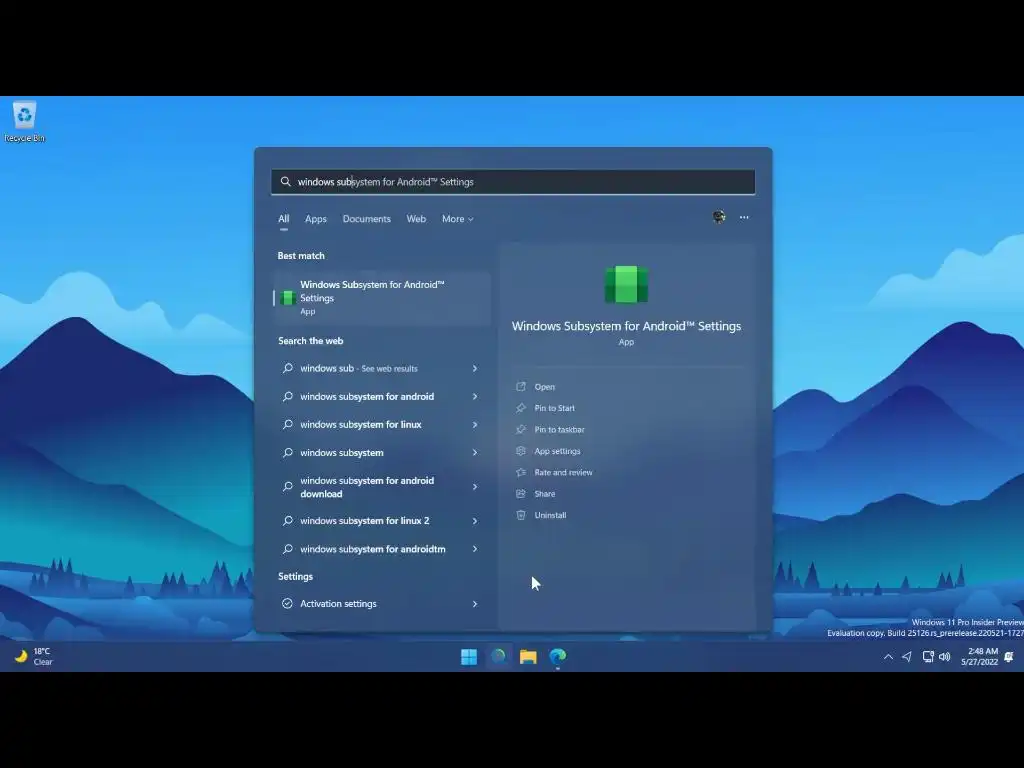Expand arrow for 'windows subsystem for androidtm'
The width and height of the screenshot is (1024, 768).
coord(475,549)
